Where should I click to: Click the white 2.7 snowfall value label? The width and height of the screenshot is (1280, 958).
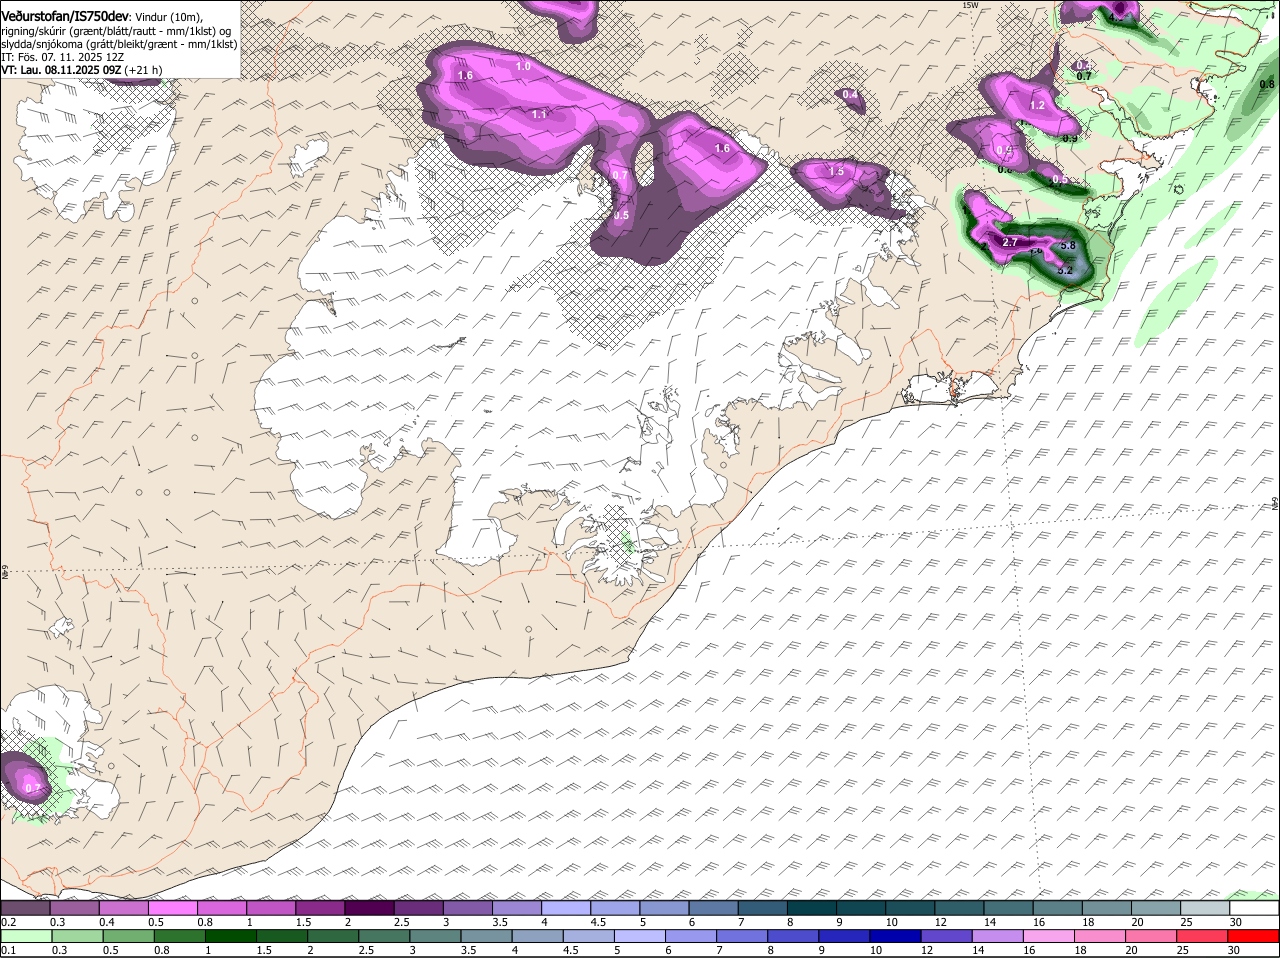(1010, 242)
